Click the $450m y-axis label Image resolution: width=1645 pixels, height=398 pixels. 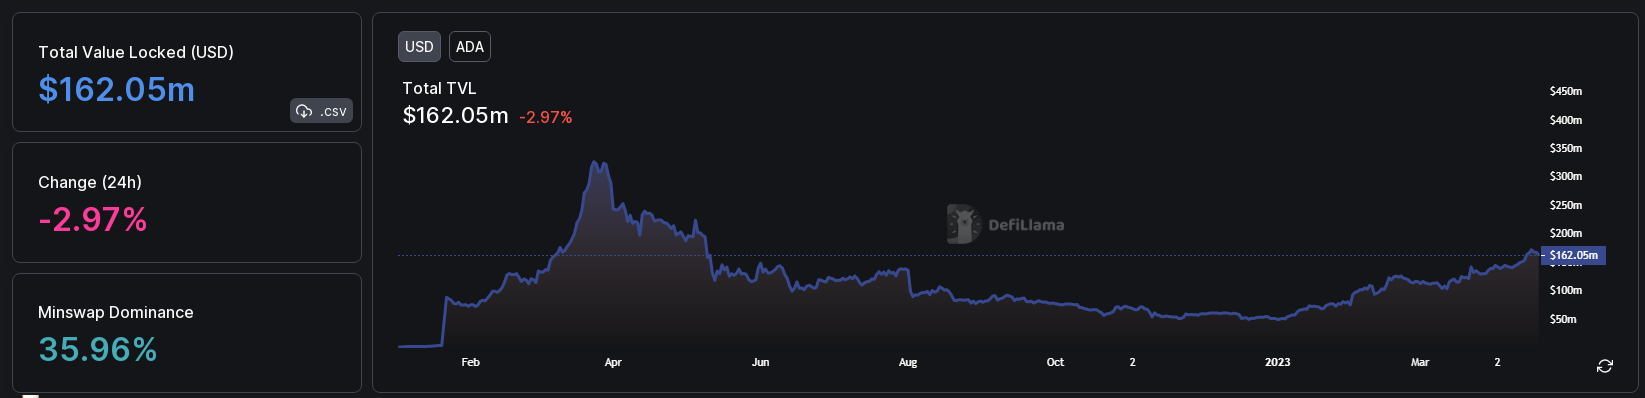pos(1566,91)
